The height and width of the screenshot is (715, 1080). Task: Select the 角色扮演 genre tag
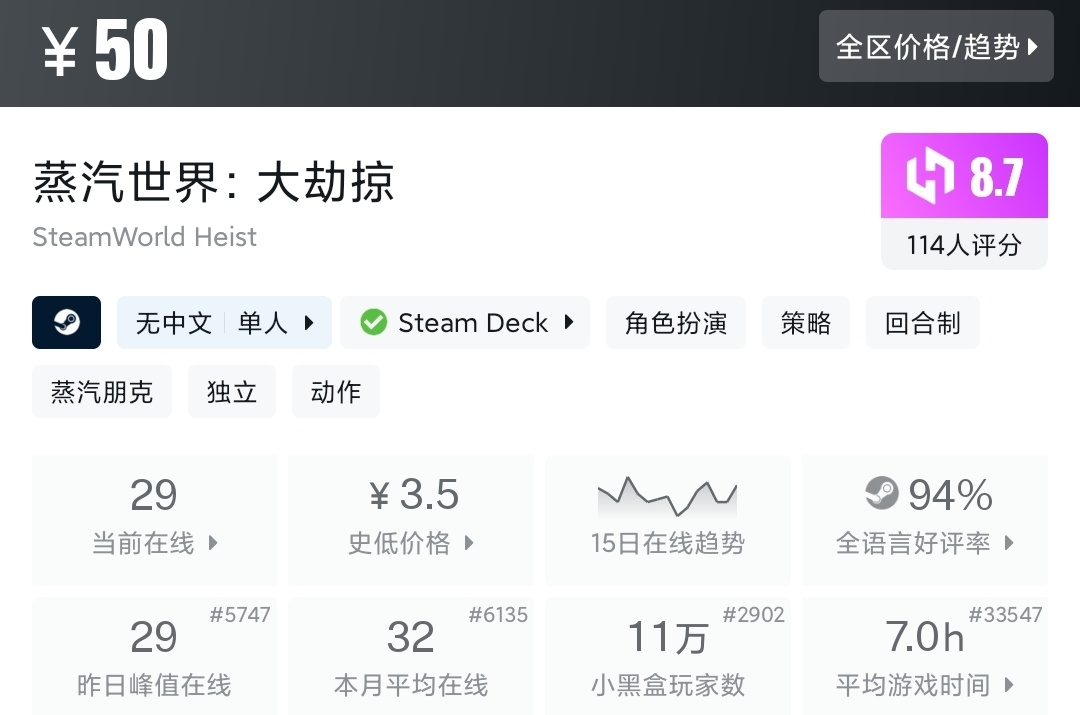coord(676,323)
